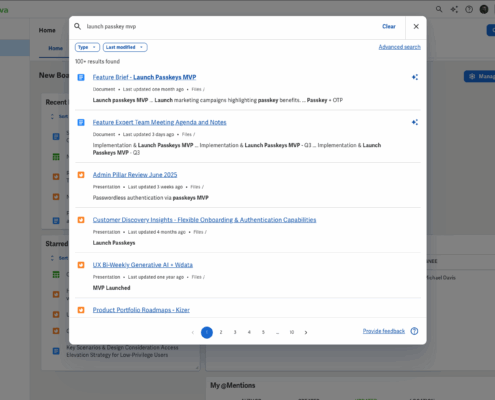Close the search dialog
This screenshot has height=400, width=495.
tap(416, 26)
